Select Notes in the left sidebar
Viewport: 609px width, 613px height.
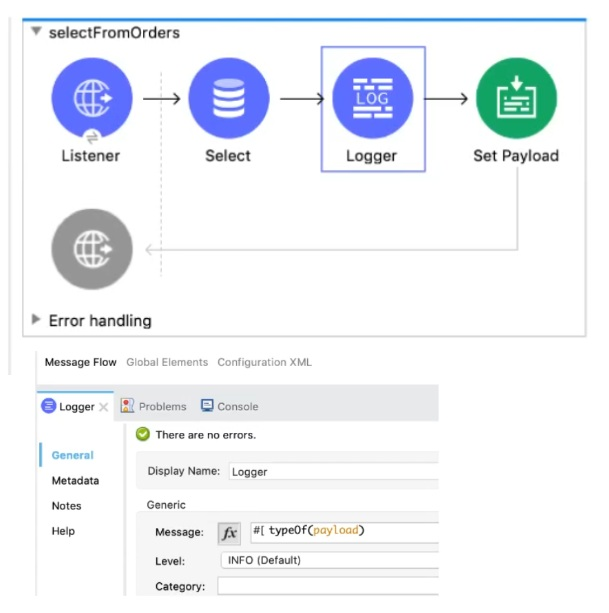coord(66,506)
